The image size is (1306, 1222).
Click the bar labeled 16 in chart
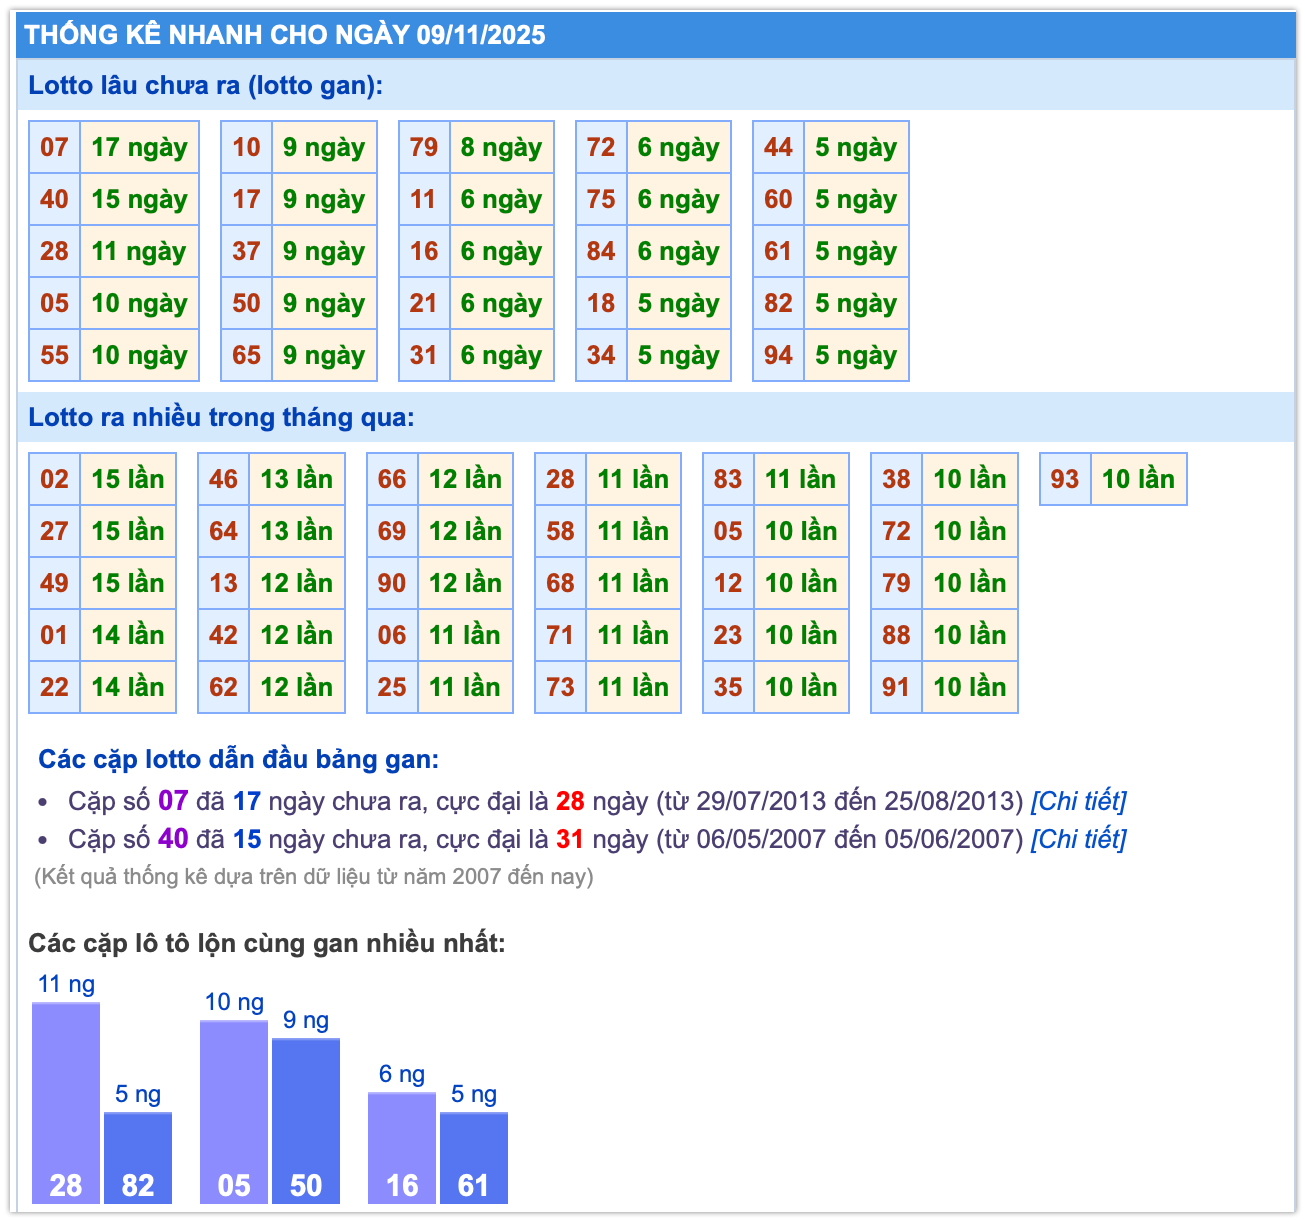[x=402, y=1147]
